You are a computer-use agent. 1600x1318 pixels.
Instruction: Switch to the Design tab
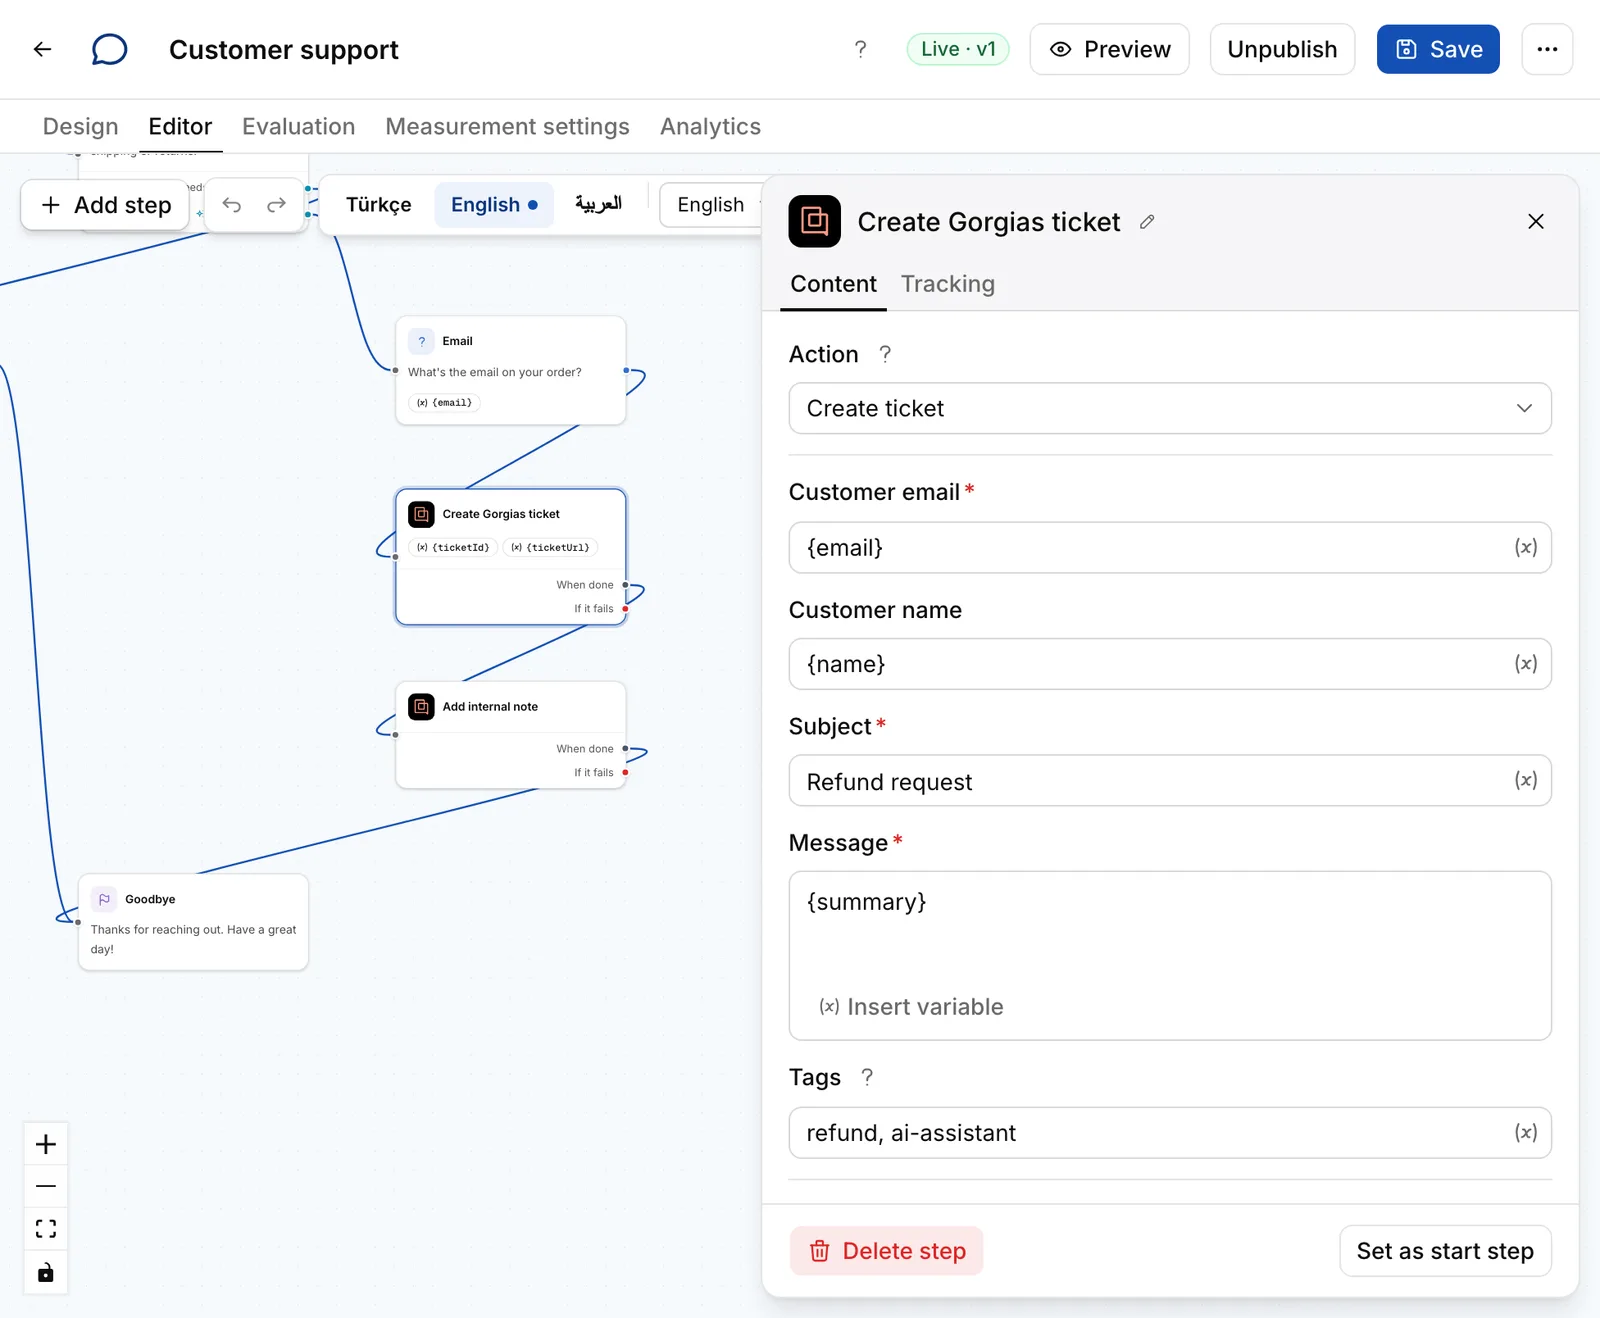click(81, 126)
